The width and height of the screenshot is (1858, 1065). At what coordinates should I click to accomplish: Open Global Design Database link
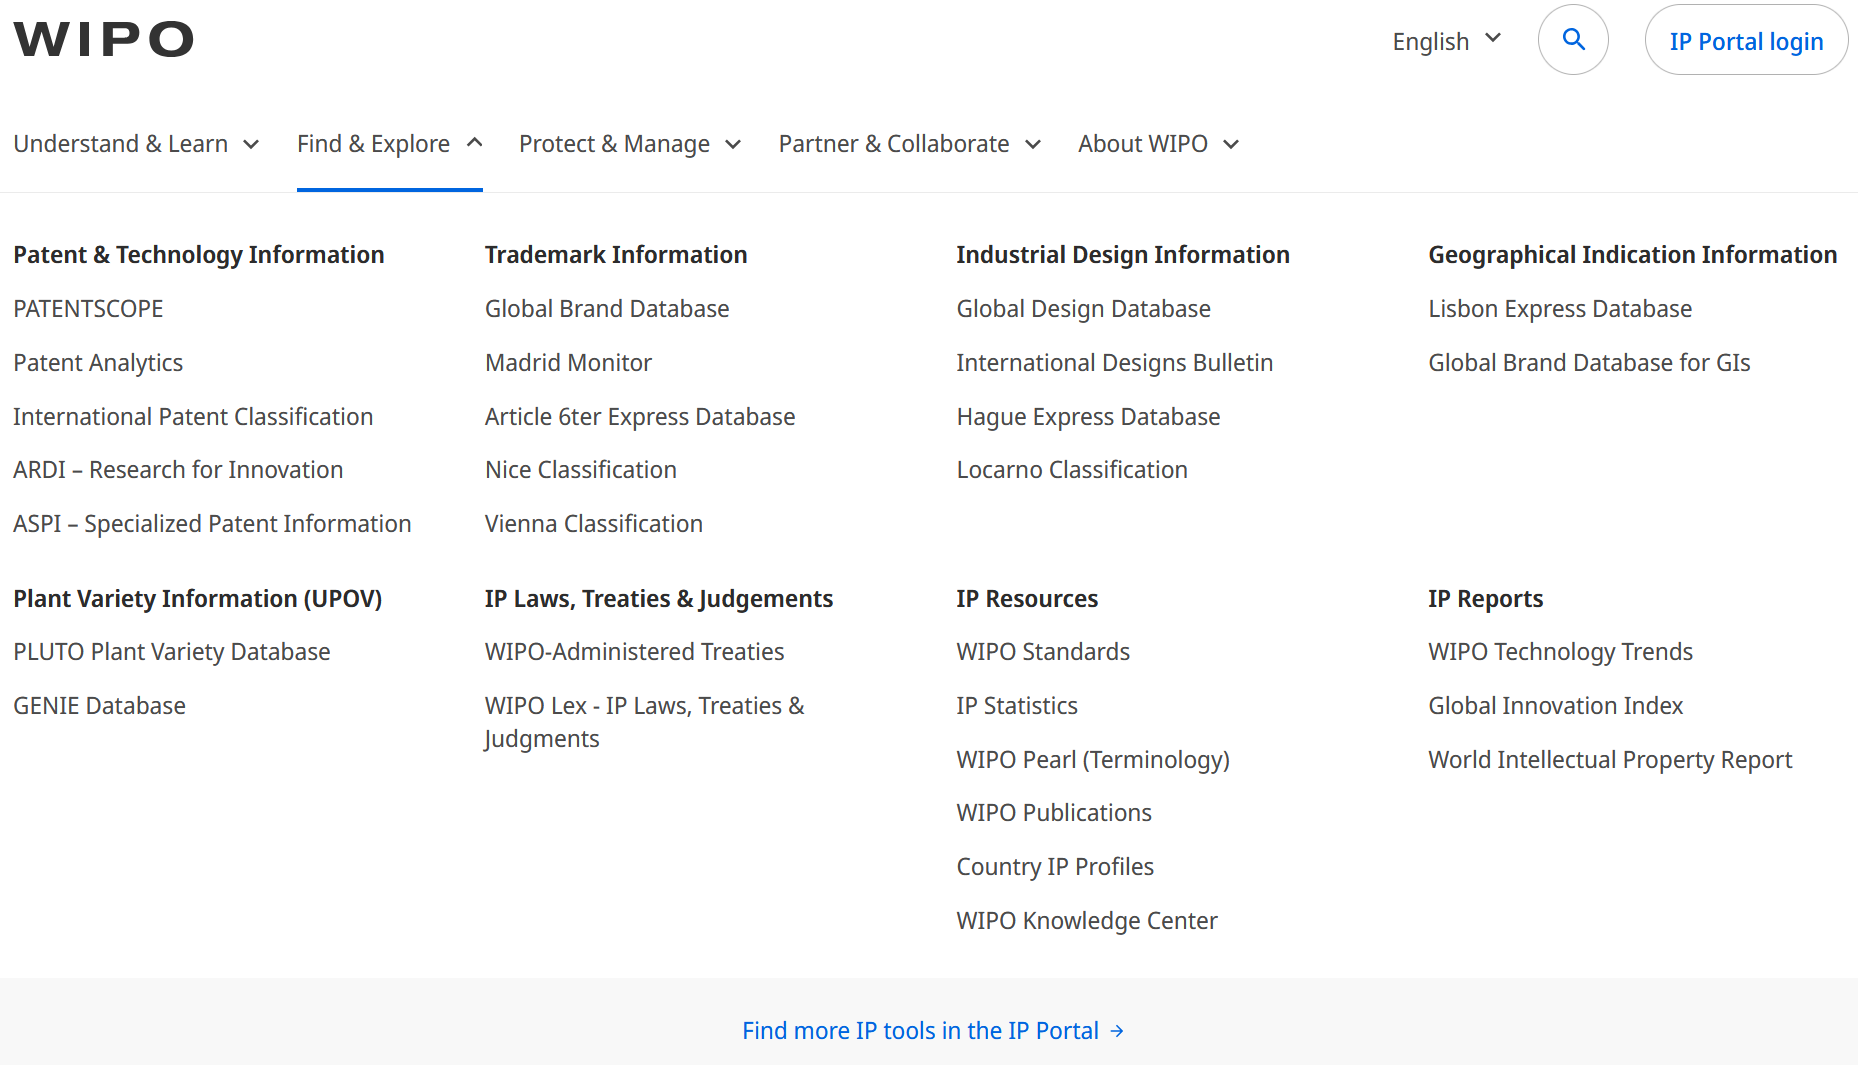click(1083, 309)
